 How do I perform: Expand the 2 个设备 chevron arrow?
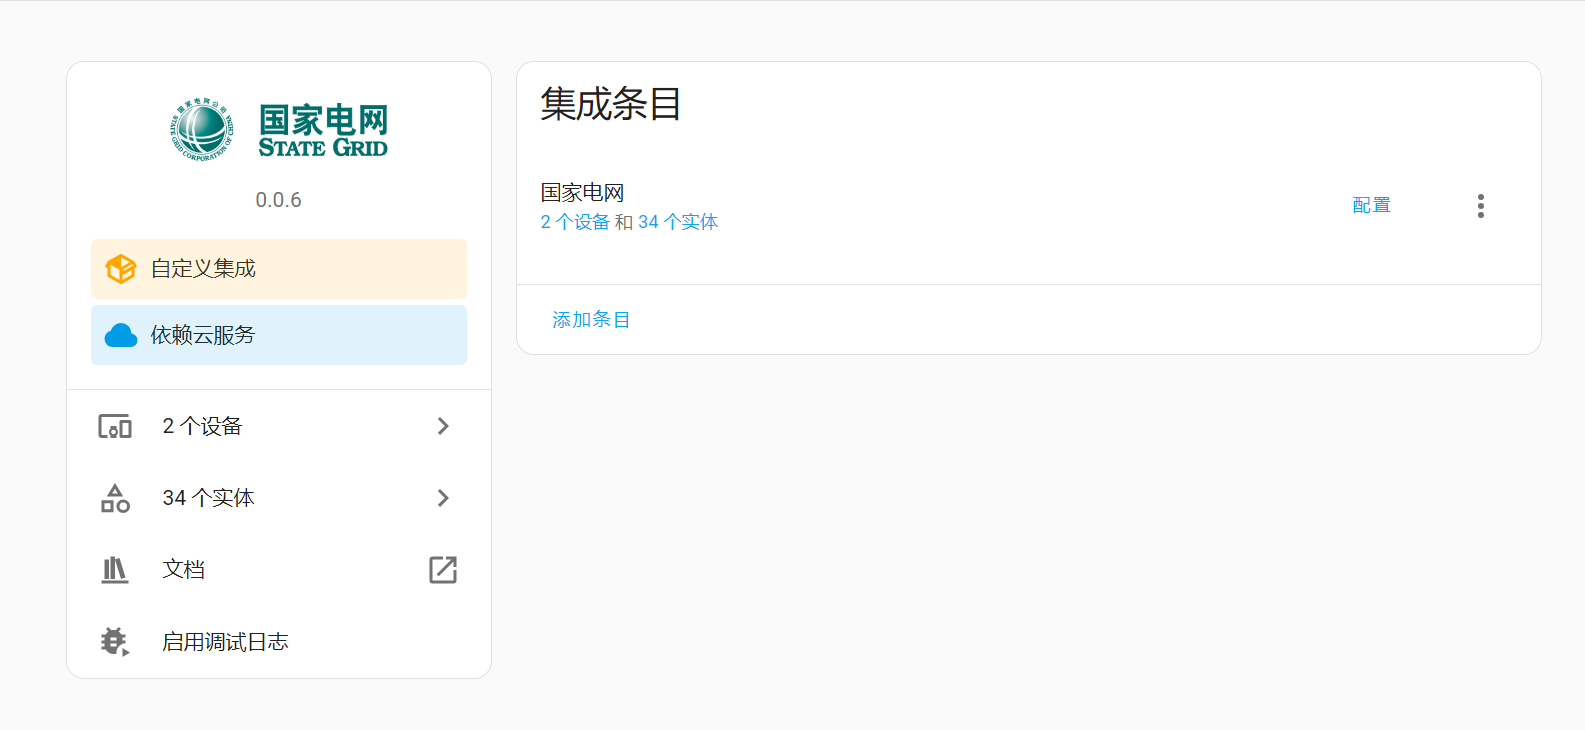443,426
